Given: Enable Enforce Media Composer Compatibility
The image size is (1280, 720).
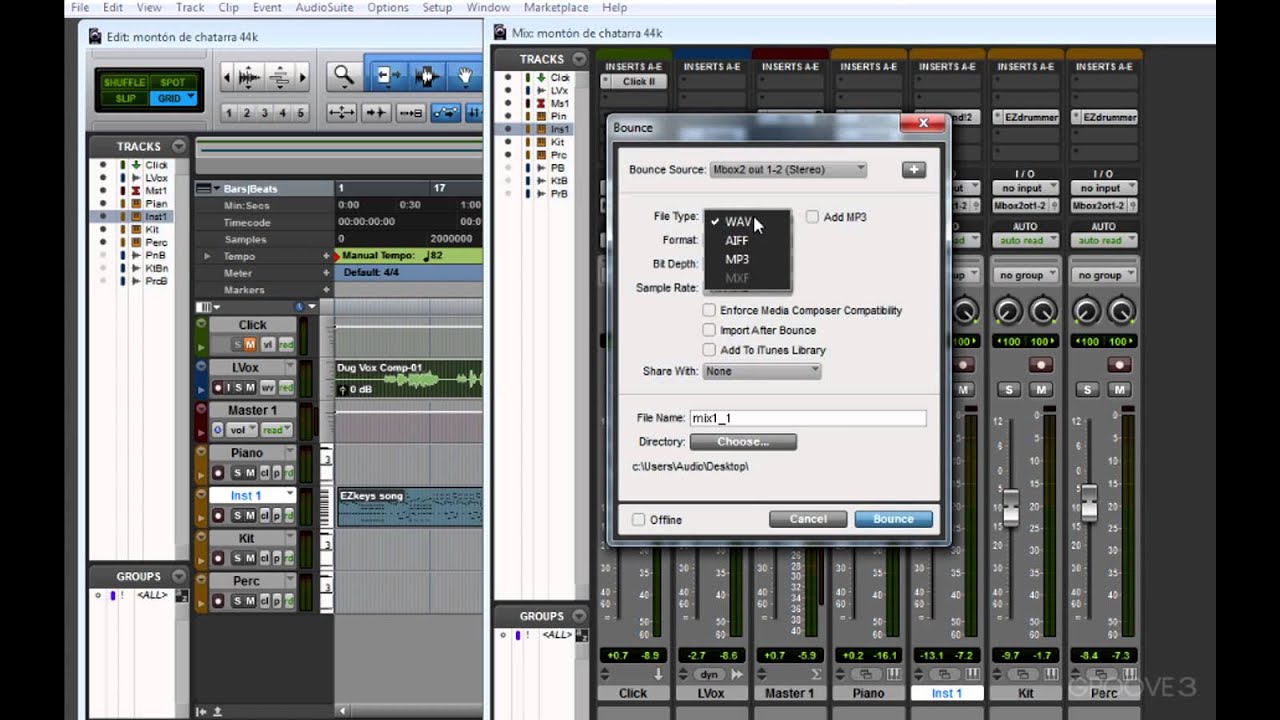Looking at the screenshot, I should pyautogui.click(x=709, y=311).
